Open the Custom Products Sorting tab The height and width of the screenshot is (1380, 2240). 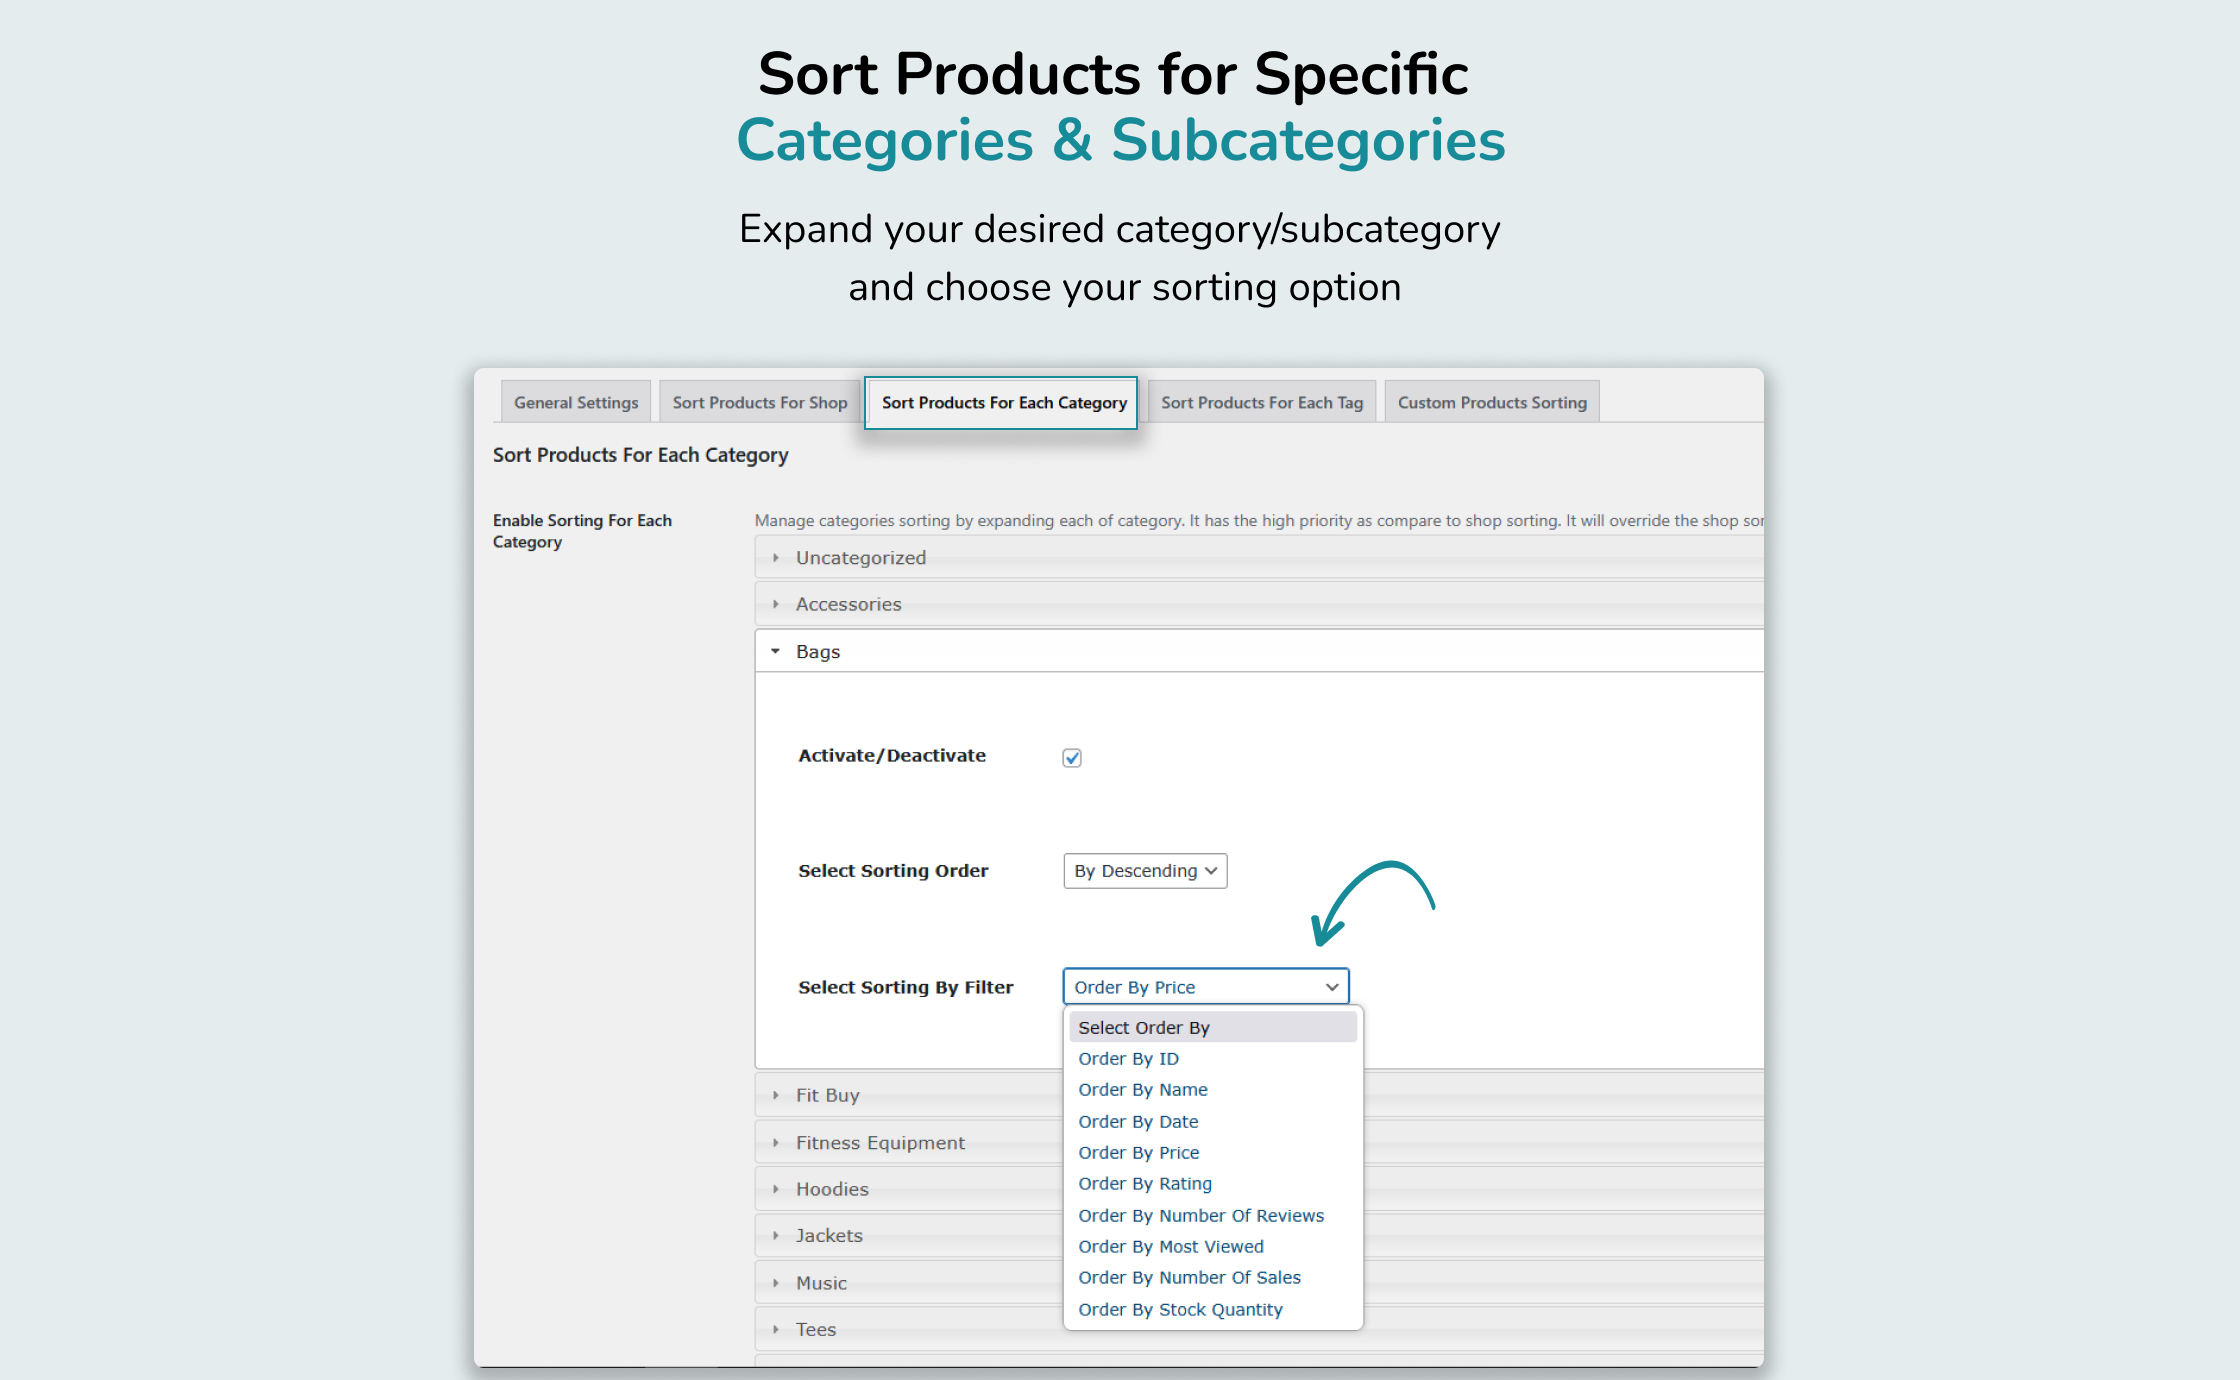[1491, 401]
